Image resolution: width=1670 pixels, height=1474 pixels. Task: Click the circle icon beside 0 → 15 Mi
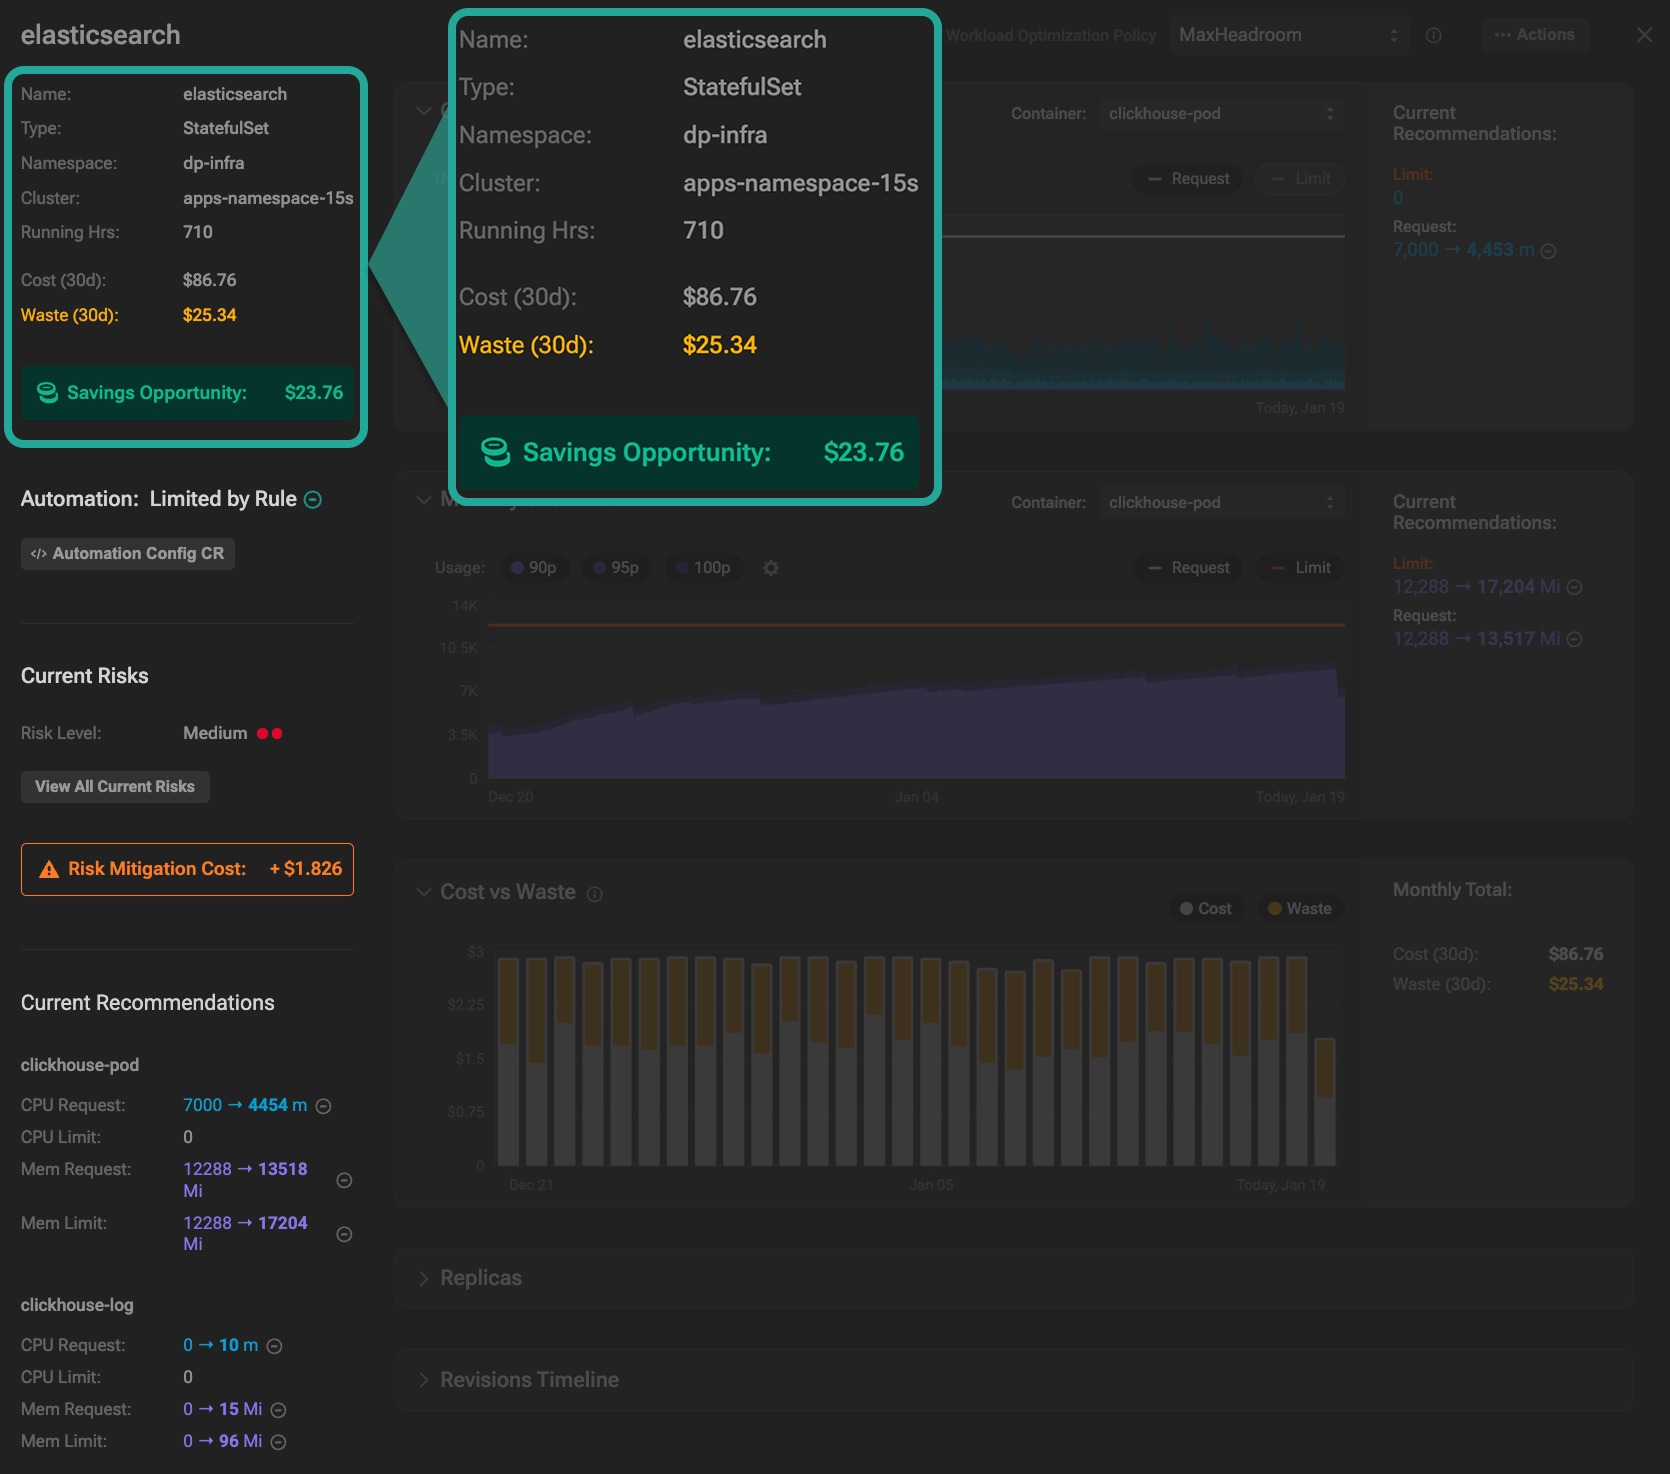[x=279, y=1410]
